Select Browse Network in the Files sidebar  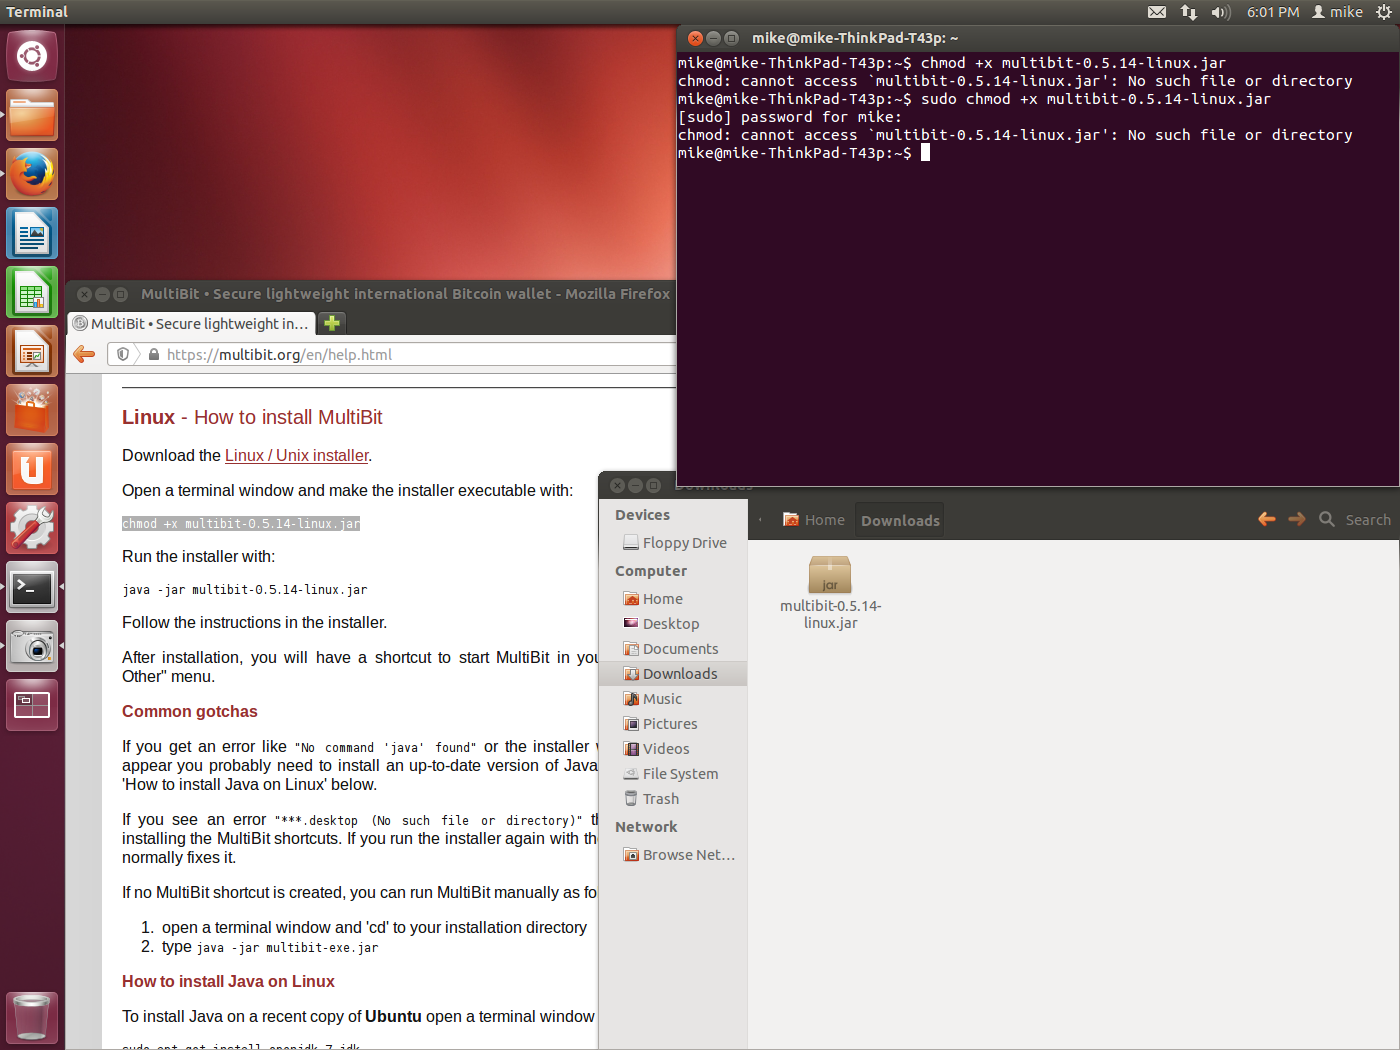[x=673, y=854]
